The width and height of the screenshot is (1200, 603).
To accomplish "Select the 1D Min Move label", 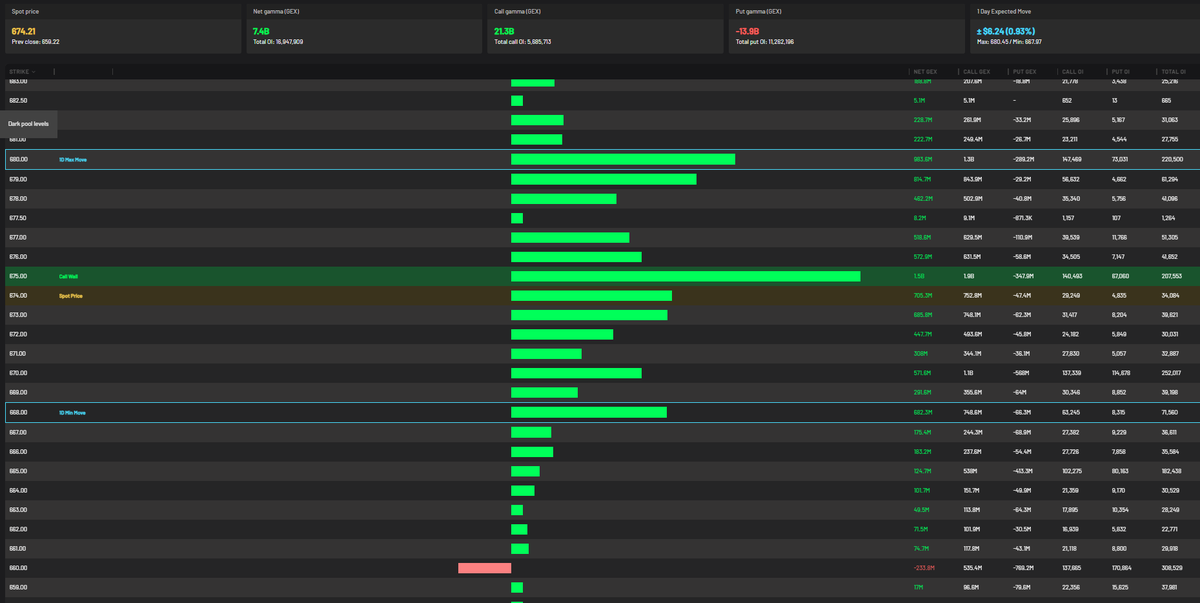I will tap(72, 412).
